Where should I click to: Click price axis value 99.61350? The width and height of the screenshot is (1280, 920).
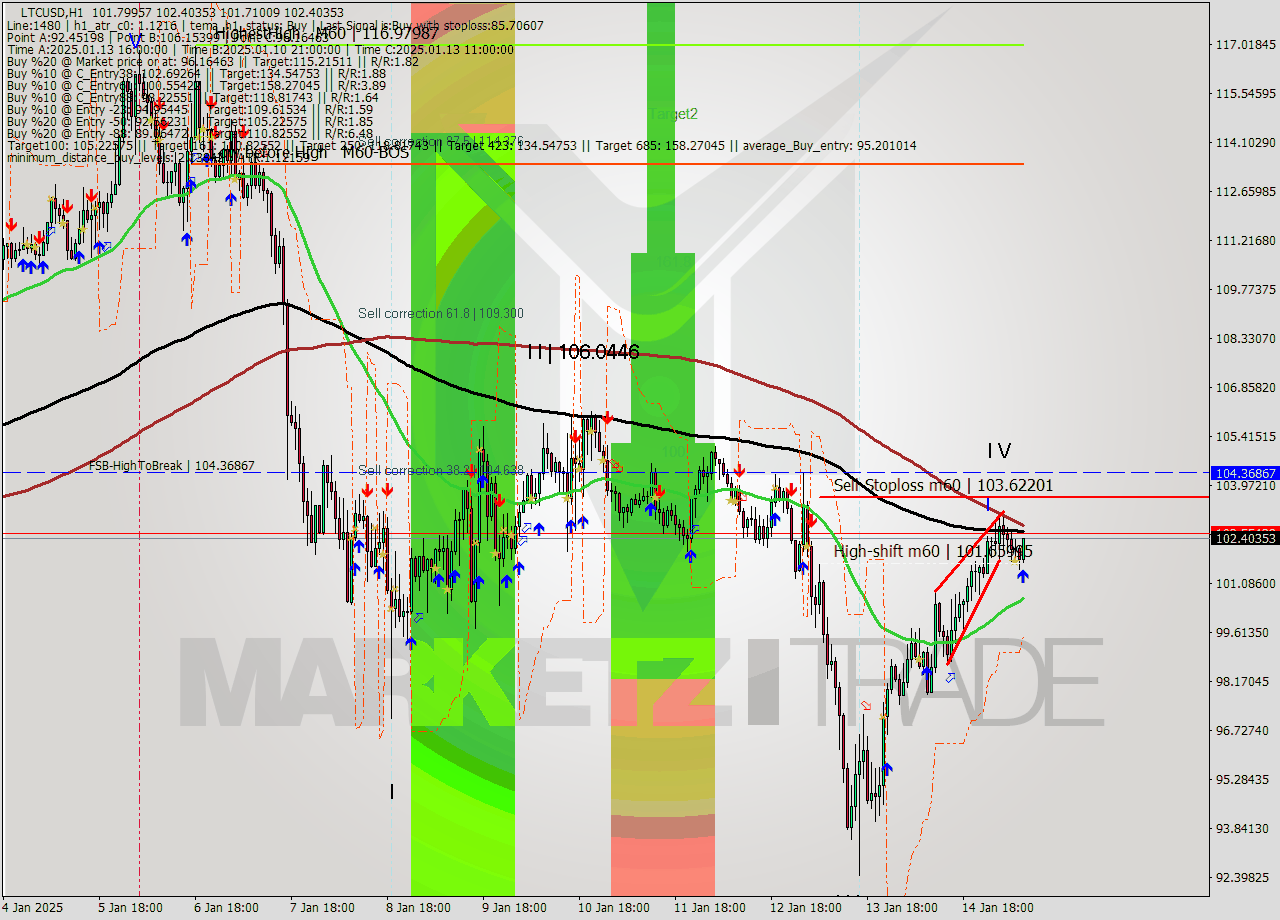pos(1245,632)
